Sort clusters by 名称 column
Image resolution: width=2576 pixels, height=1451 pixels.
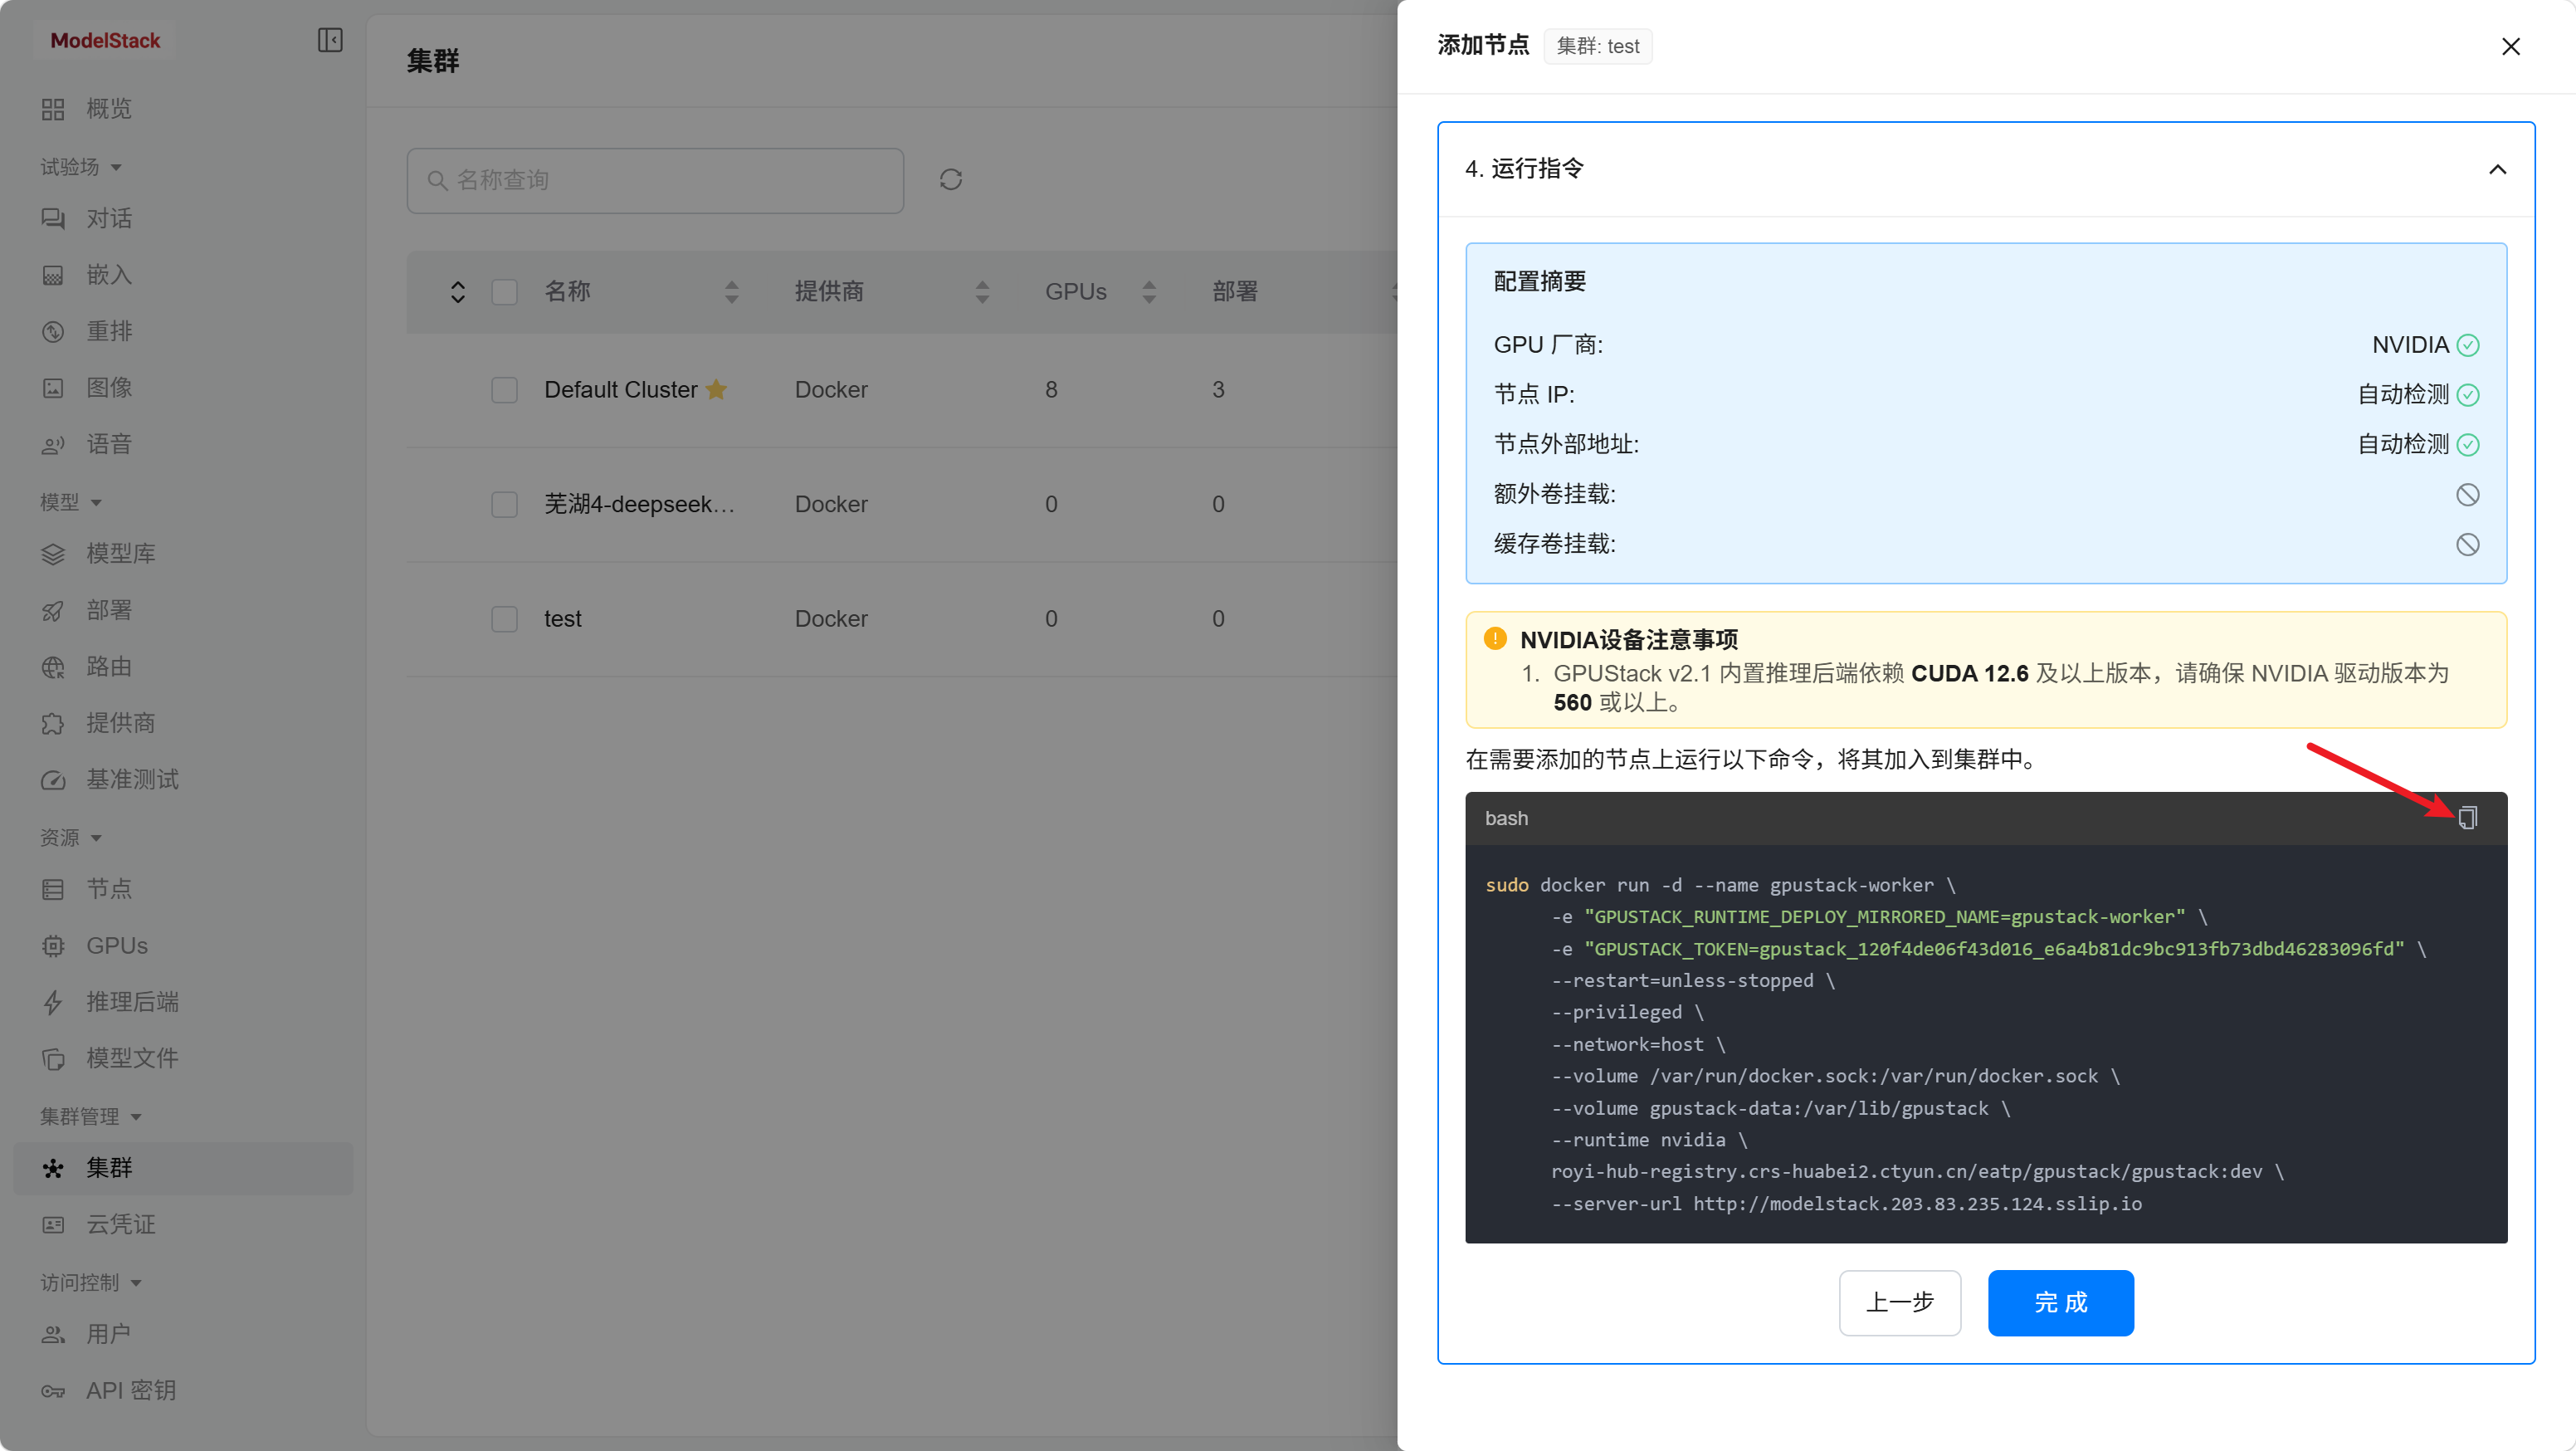pos(731,292)
